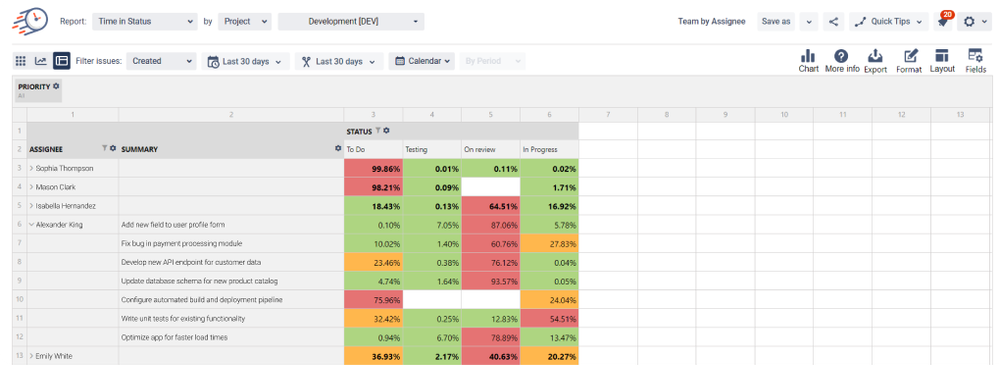Open the Project grouping dropdown

245,21
